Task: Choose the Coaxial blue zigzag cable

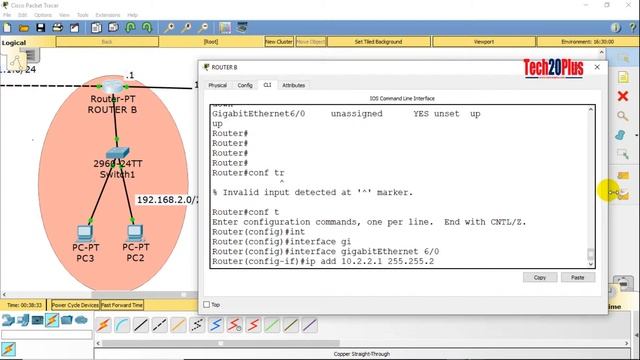Action: (216, 325)
